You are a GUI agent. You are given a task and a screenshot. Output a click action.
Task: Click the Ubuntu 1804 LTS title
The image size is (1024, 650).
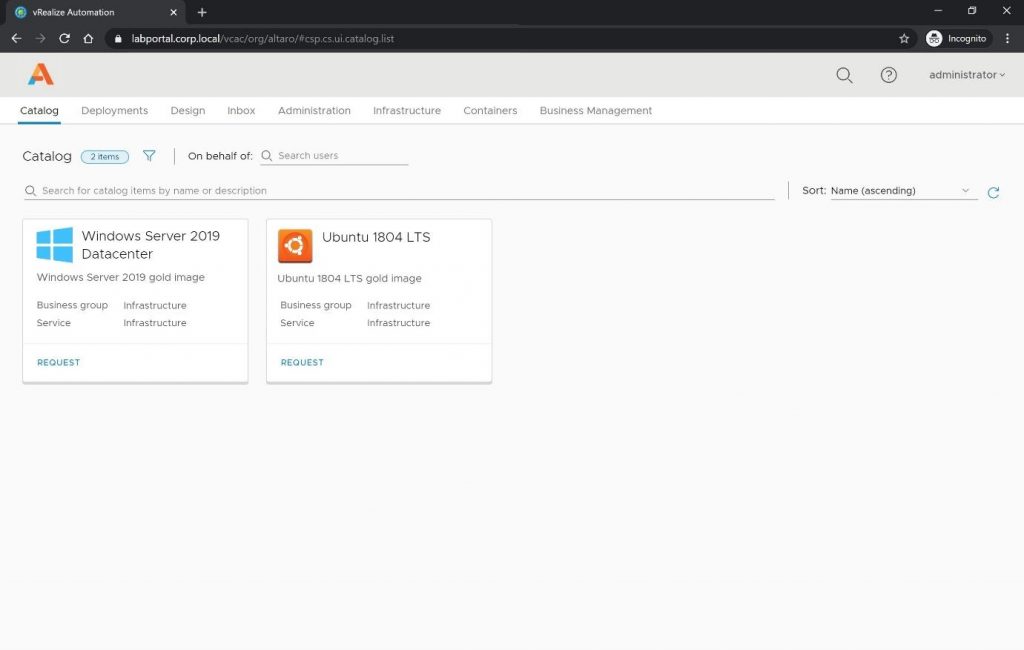pyautogui.click(x=376, y=237)
